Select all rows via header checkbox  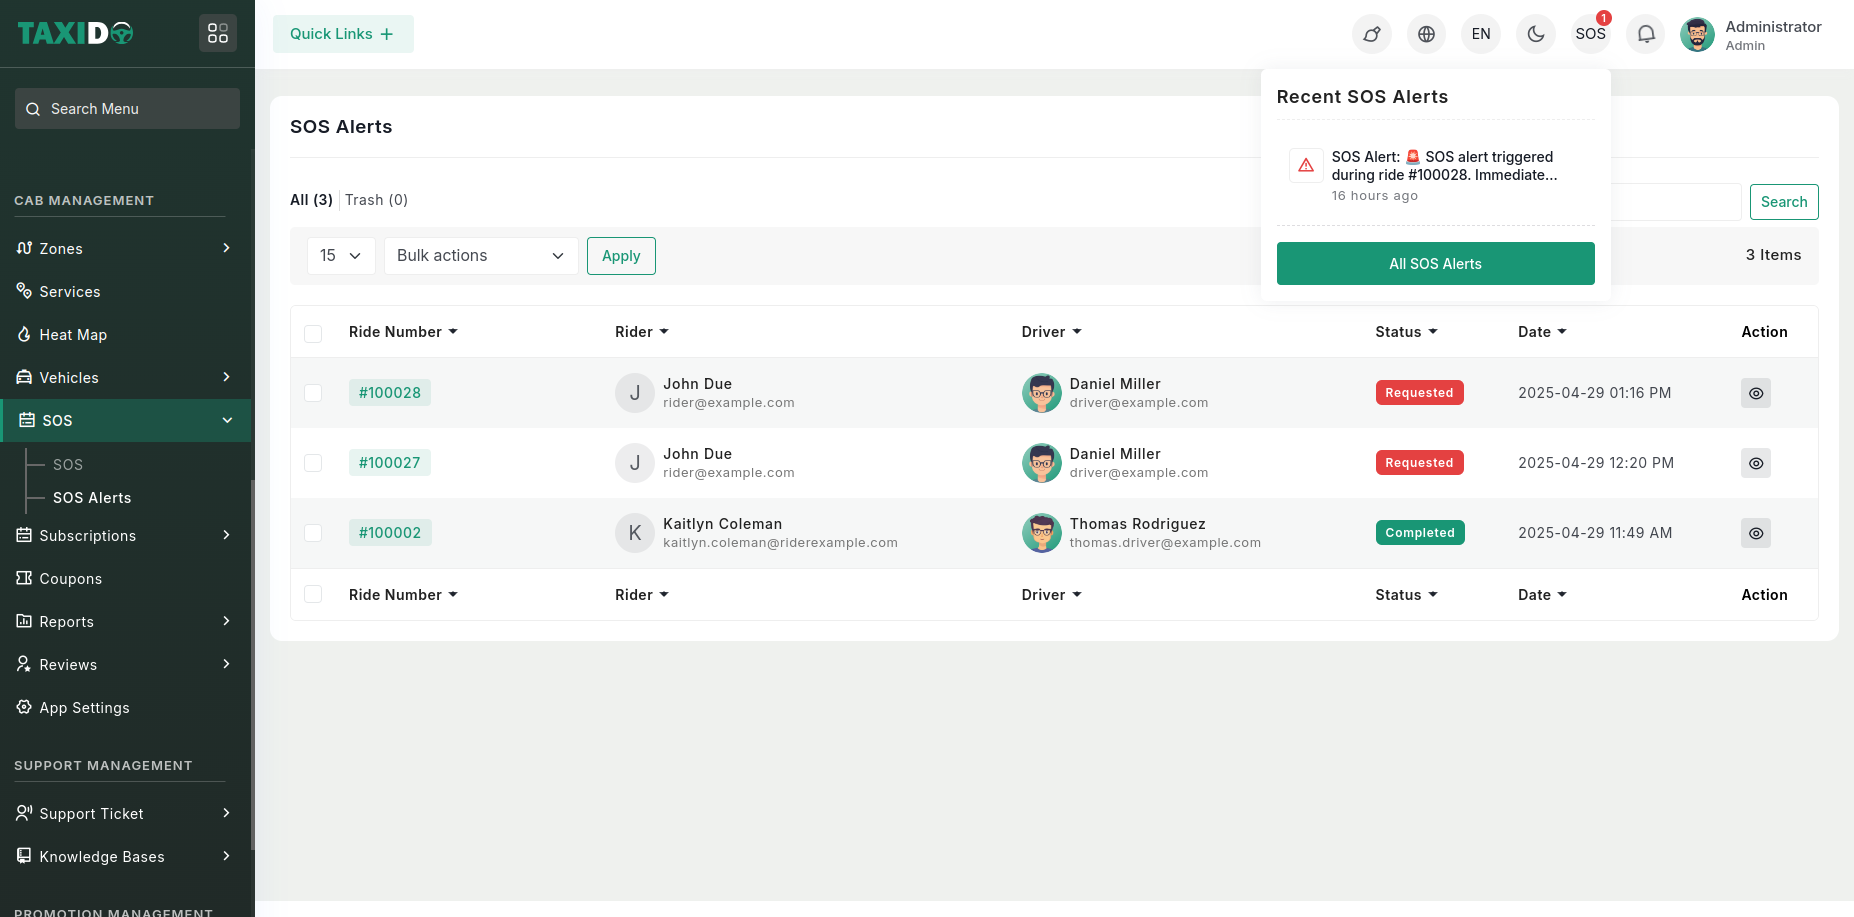coord(313,333)
